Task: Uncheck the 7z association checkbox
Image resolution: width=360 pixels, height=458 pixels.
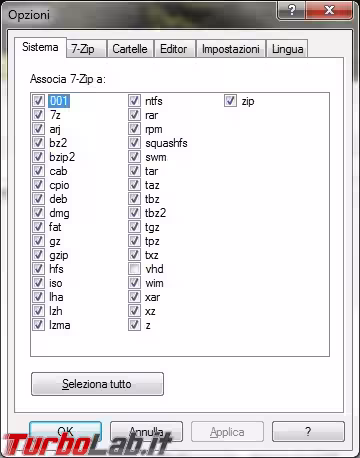Action: coord(38,115)
